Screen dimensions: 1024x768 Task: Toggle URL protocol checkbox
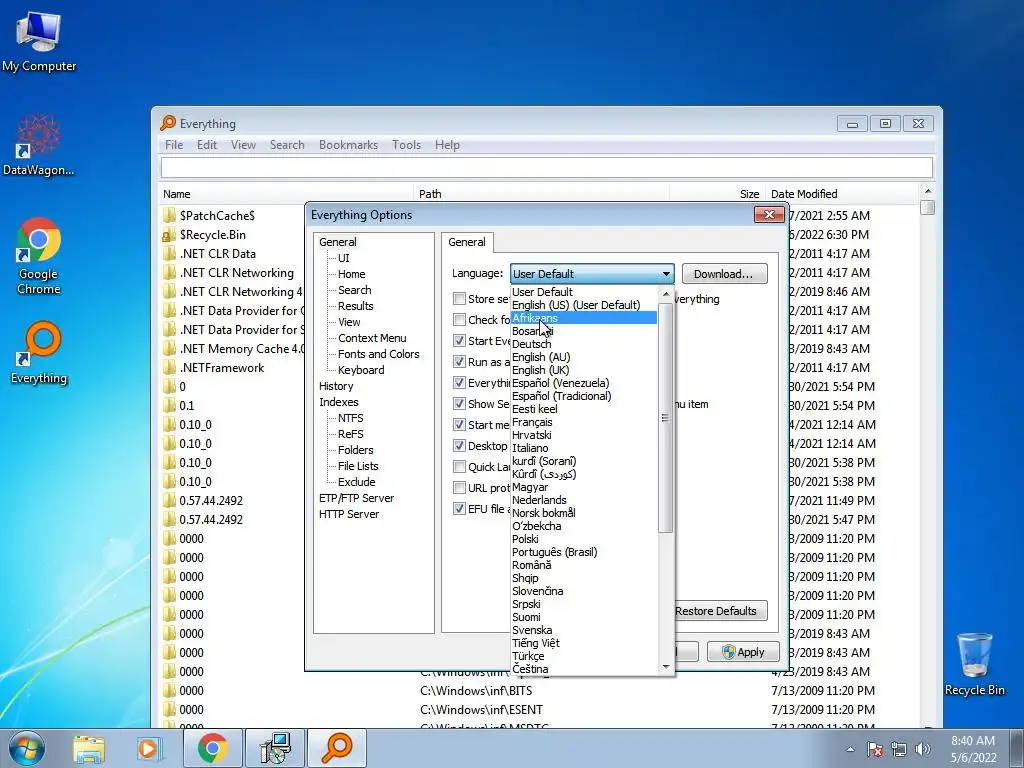pos(459,487)
